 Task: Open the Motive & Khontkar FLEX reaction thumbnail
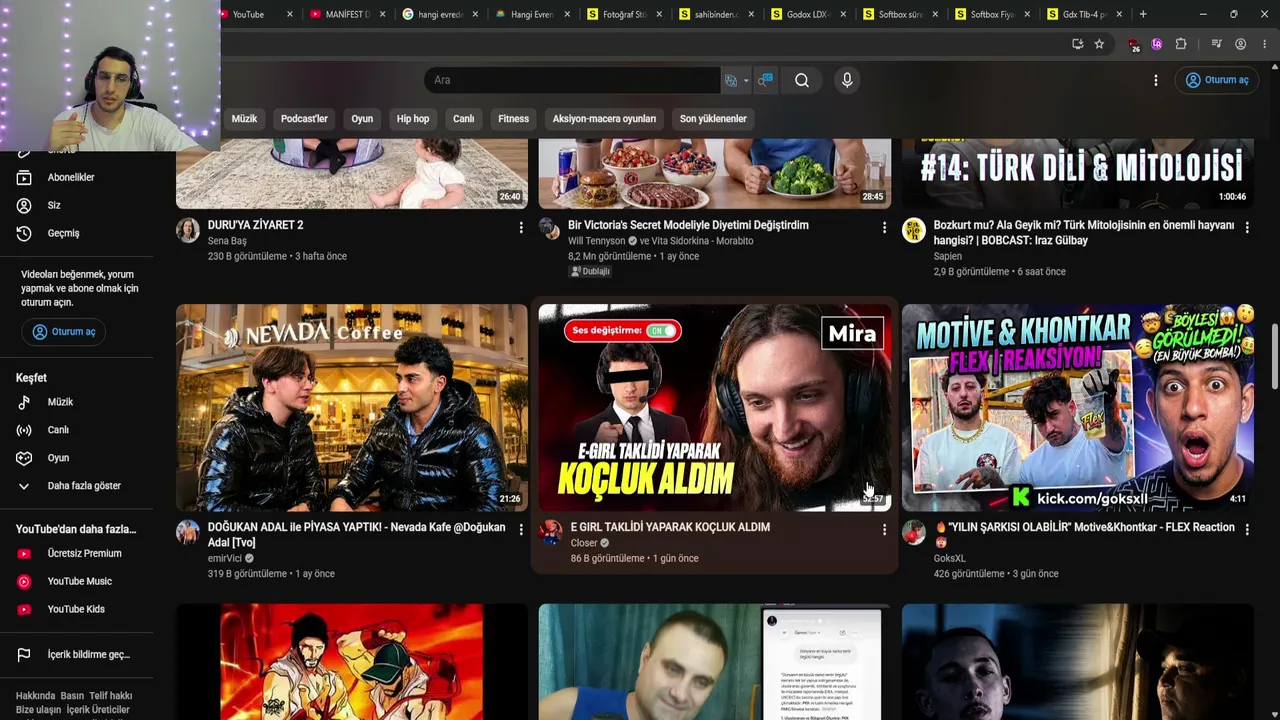tap(1078, 408)
